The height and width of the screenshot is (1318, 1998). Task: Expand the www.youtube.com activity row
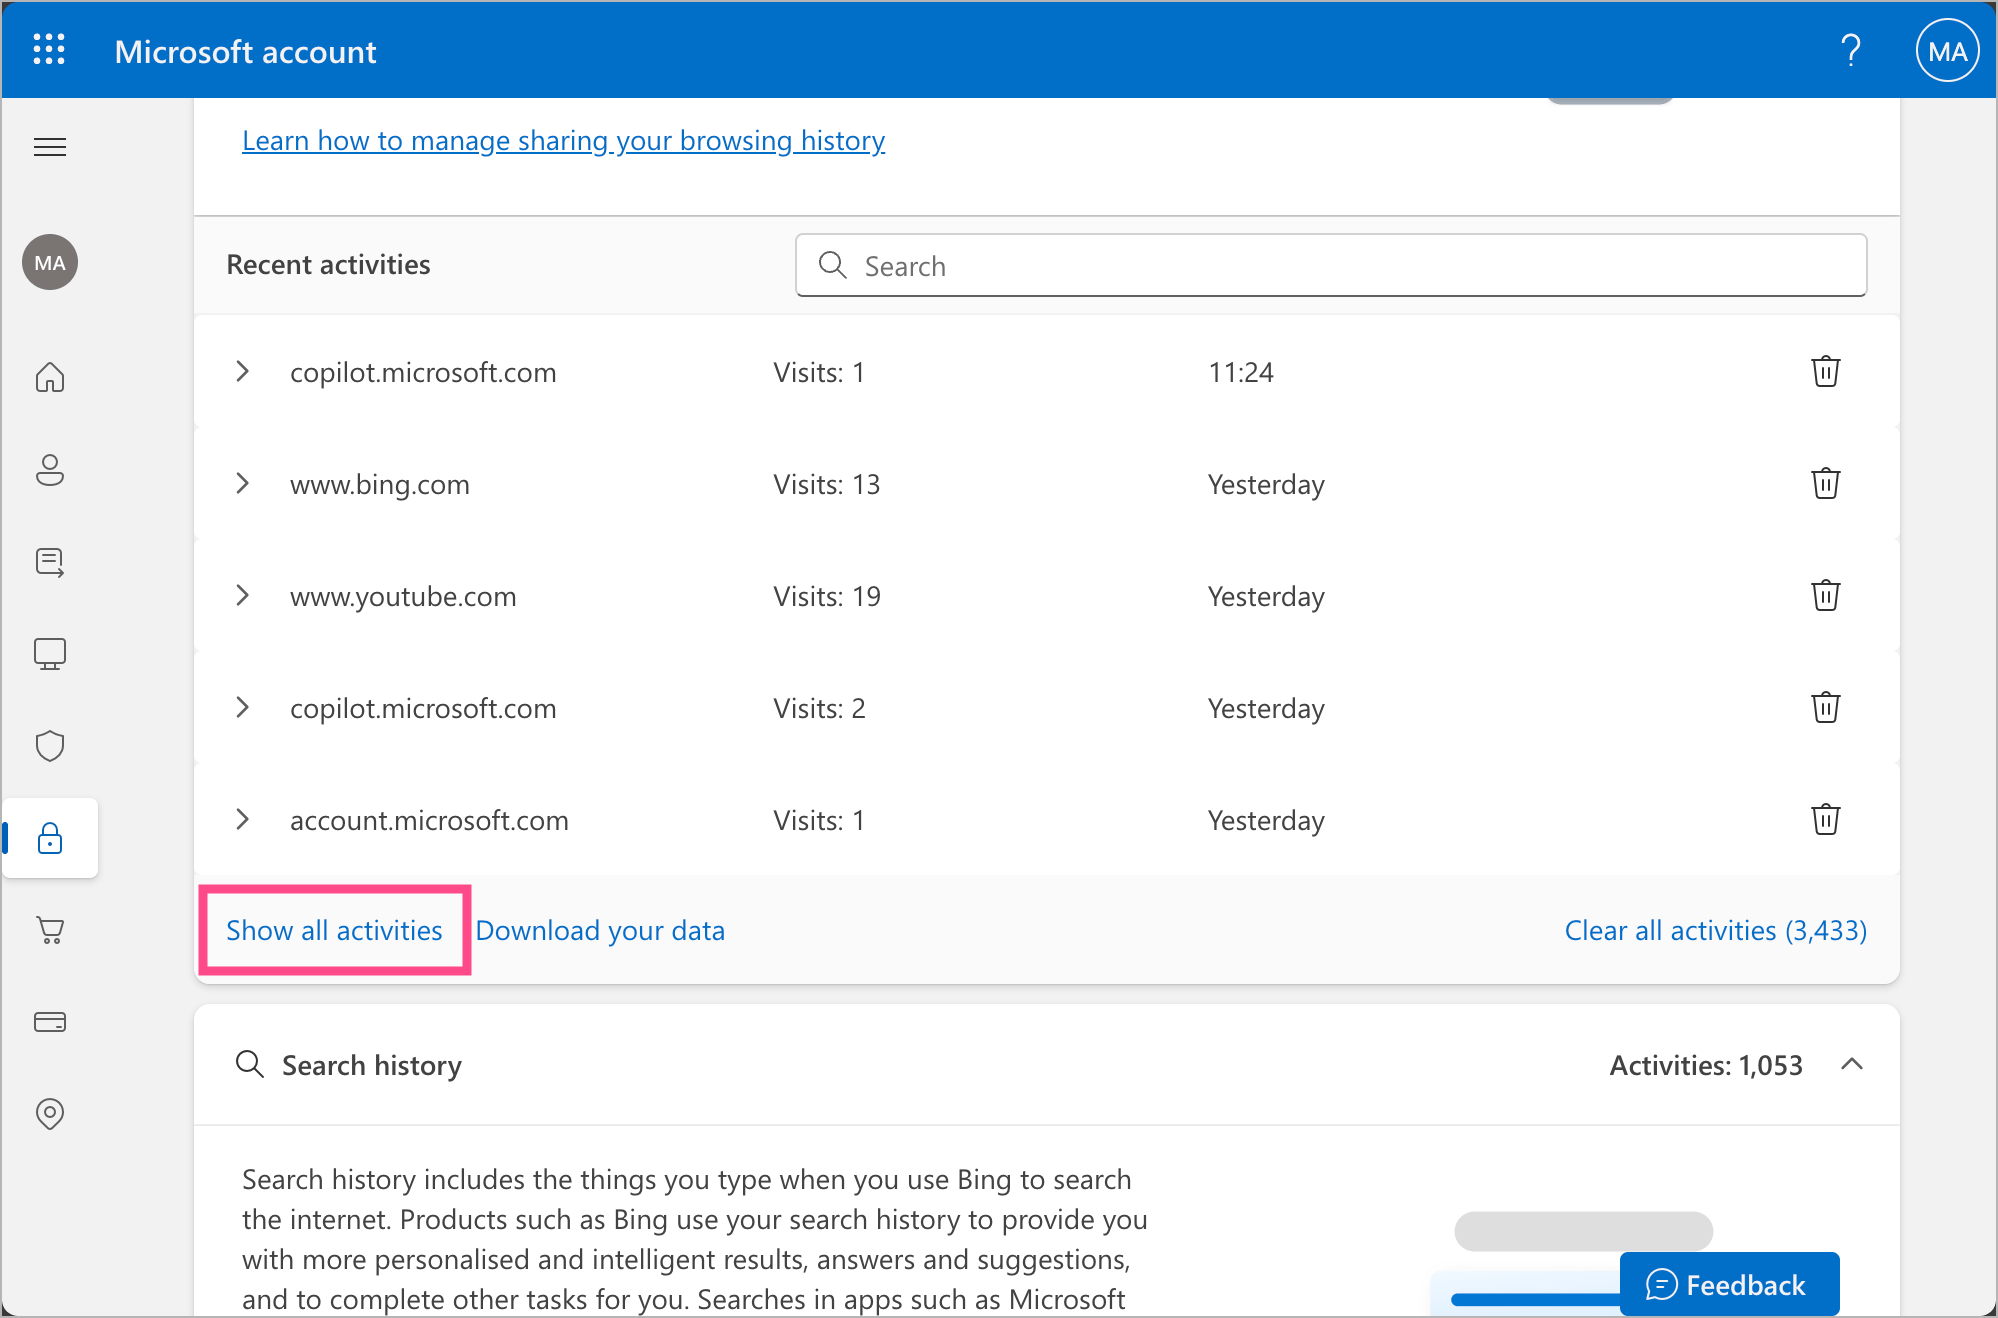tap(242, 596)
